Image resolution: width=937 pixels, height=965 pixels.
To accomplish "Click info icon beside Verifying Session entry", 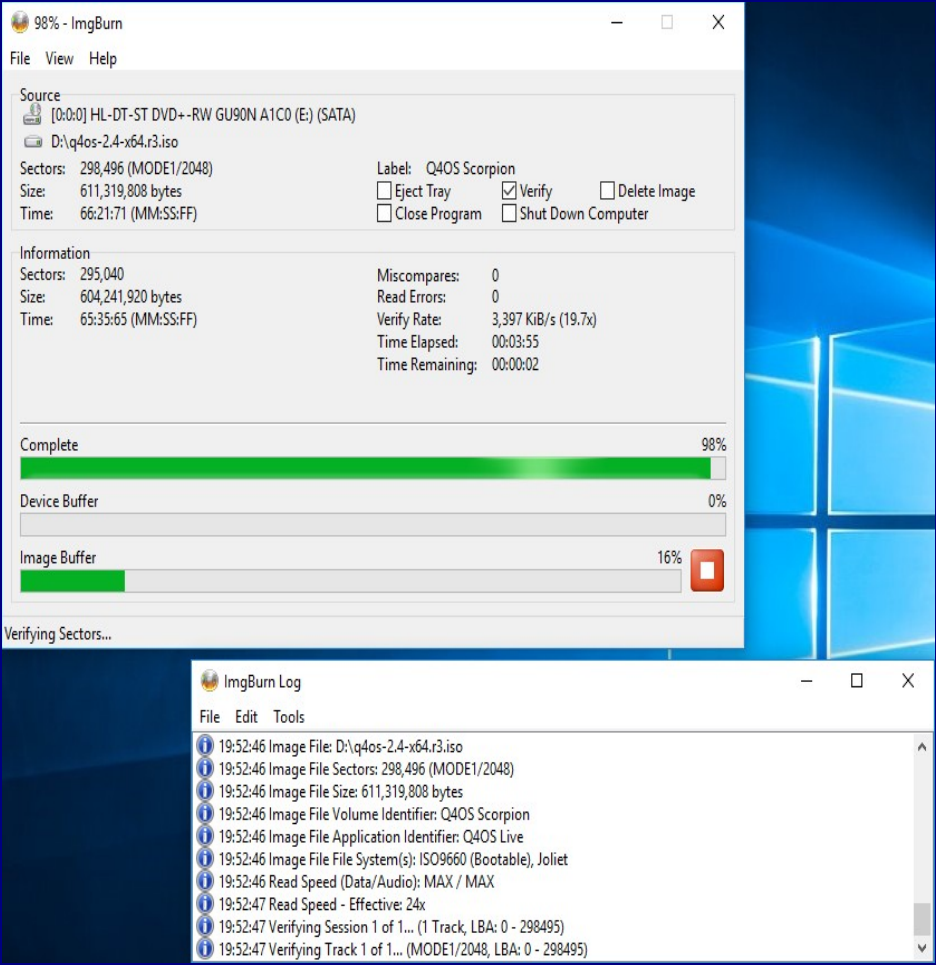I will (x=205, y=926).
